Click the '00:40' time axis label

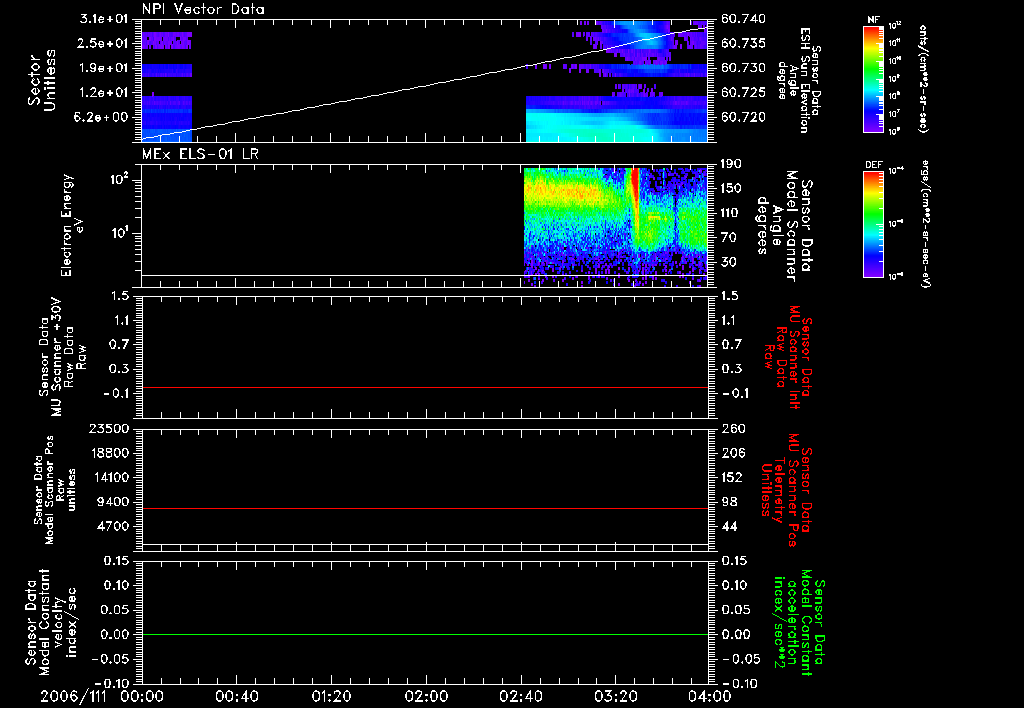236,696
